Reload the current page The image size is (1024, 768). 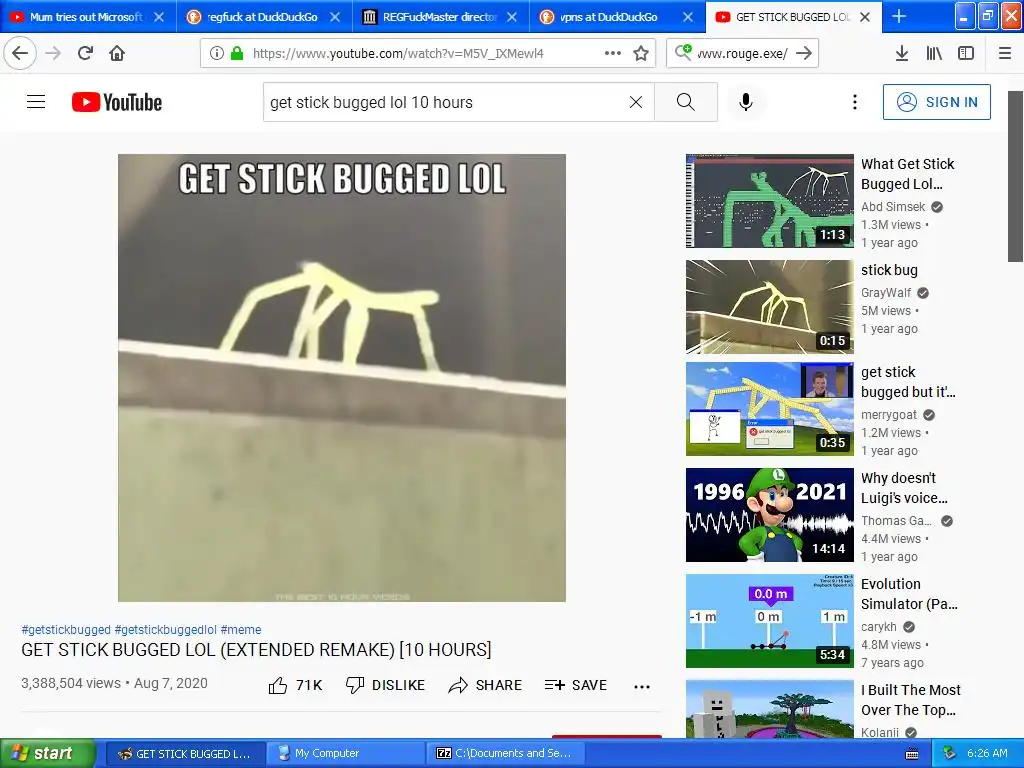pos(85,53)
